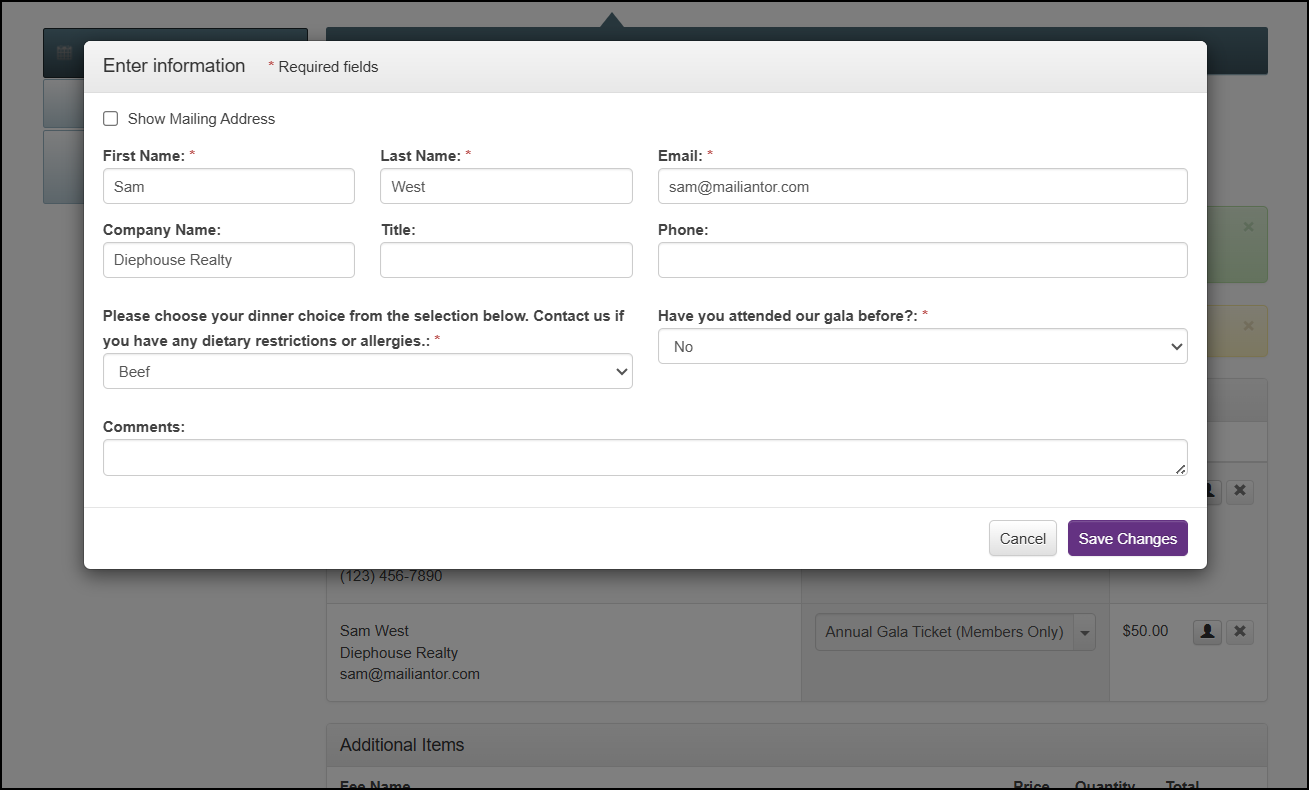Click the empty Title text box
The height and width of the screenshot is (790, 1309).
[506, 260]
